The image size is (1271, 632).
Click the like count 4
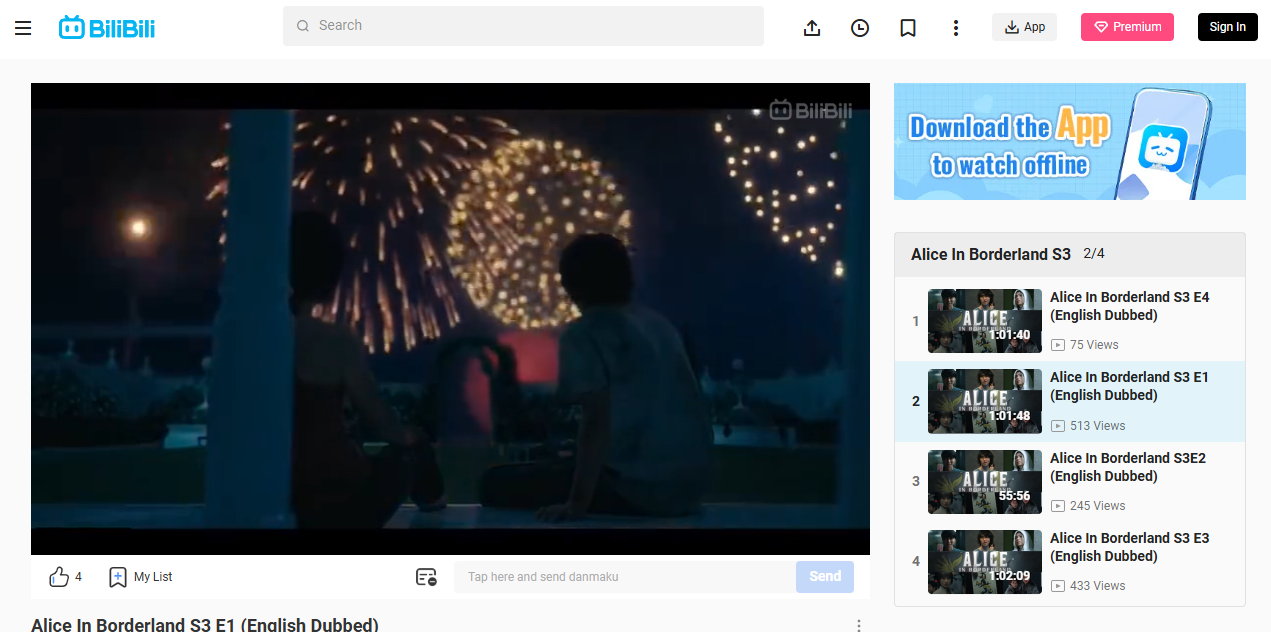79,577
